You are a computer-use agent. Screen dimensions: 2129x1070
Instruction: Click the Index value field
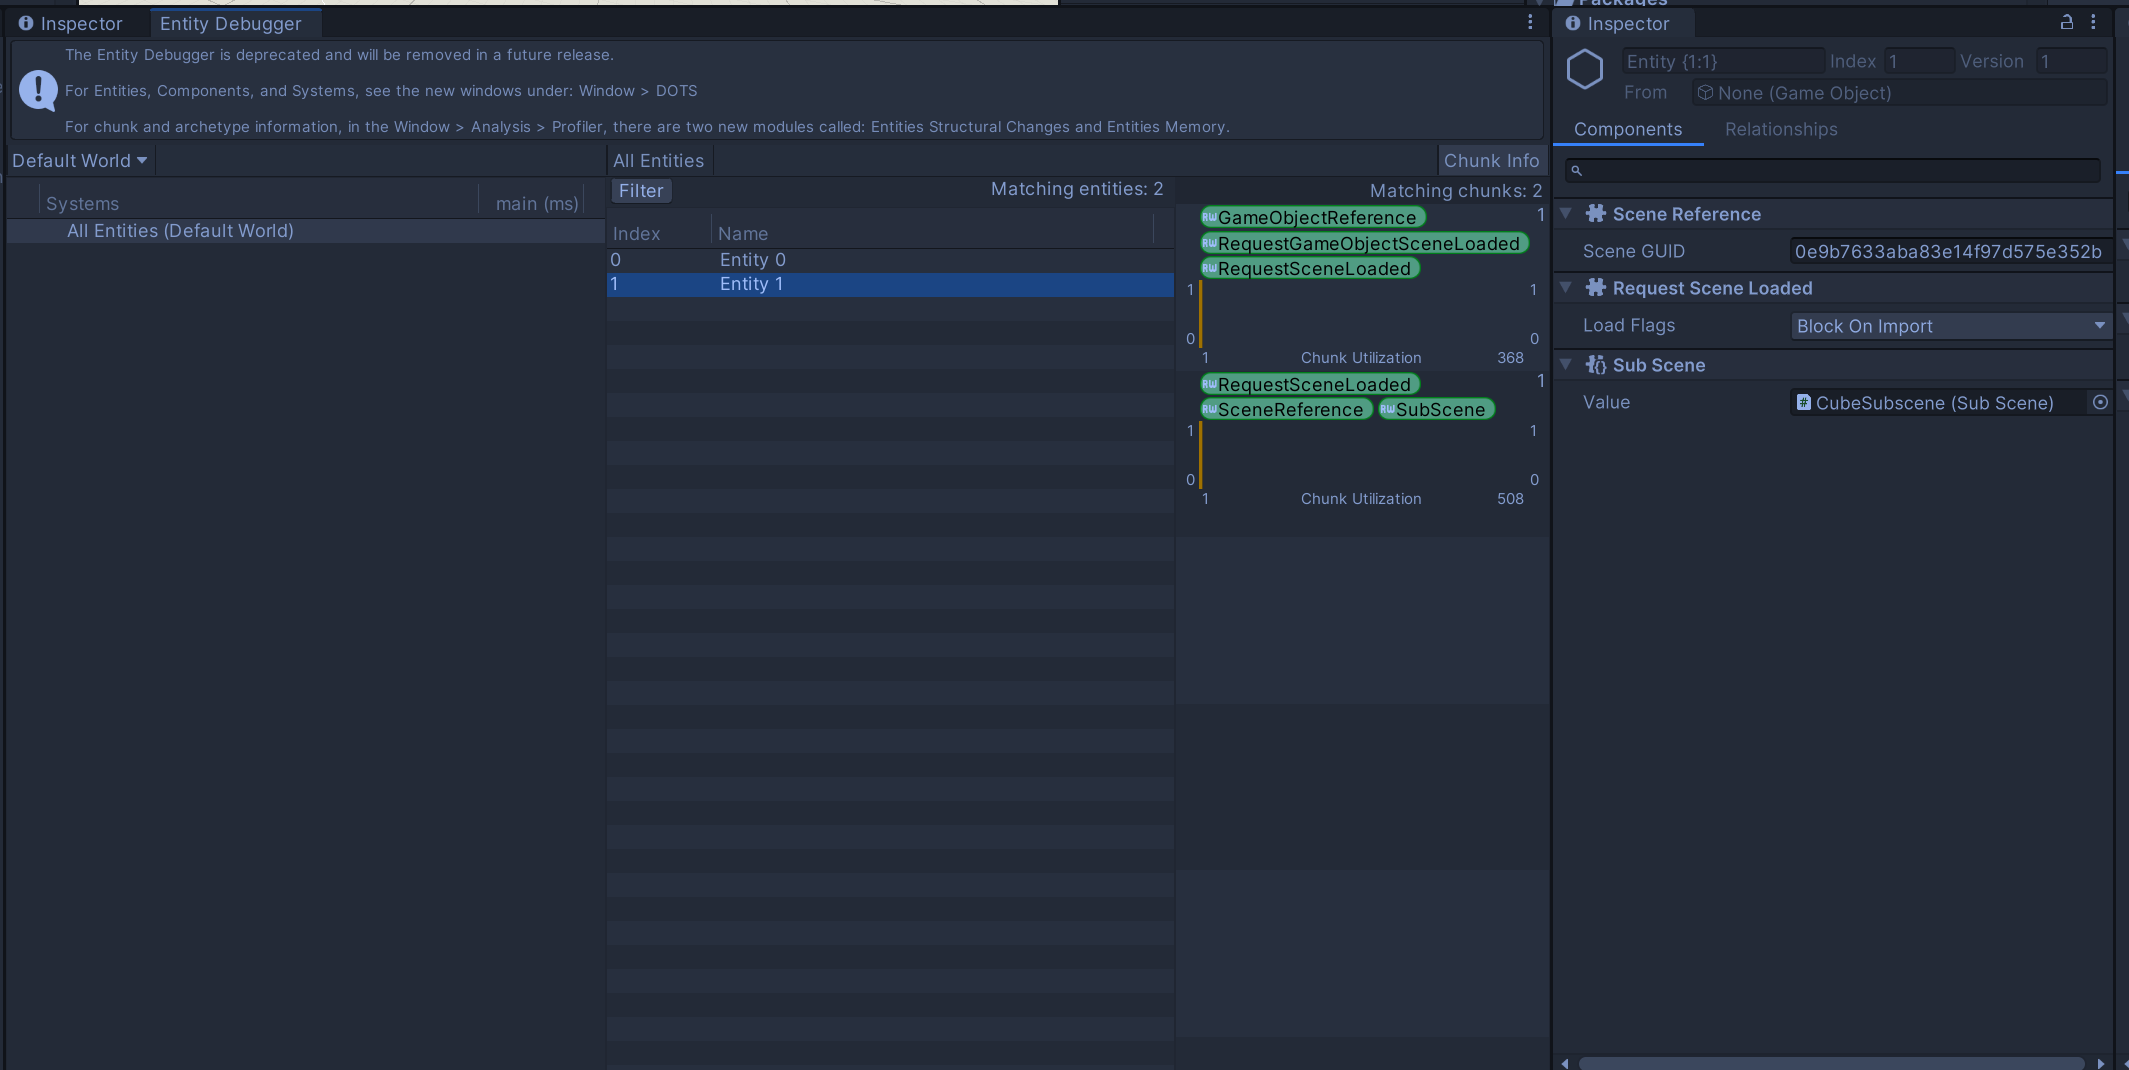tap(1918, 61)
